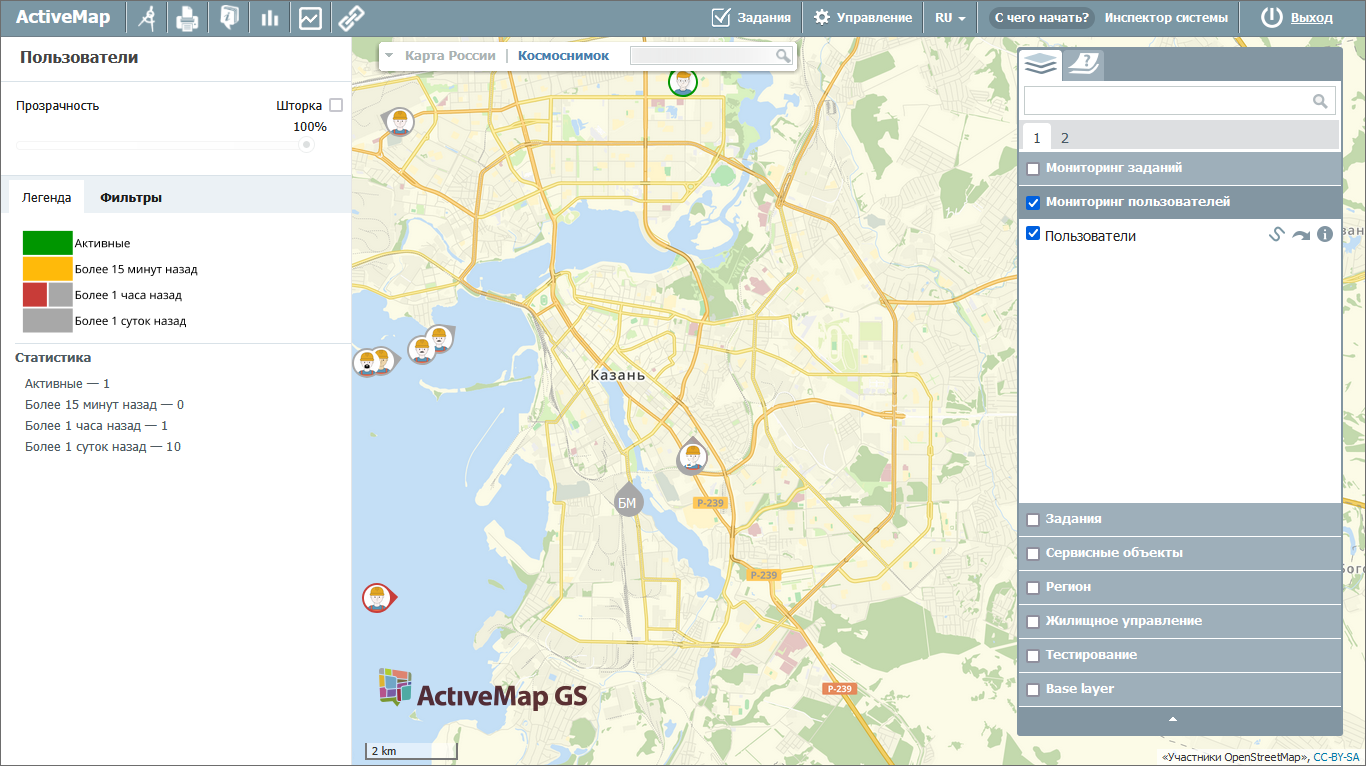Screen dimensions: 1366x766
Task: Switch to the map legend help tab
Action: click(1082, 65)
